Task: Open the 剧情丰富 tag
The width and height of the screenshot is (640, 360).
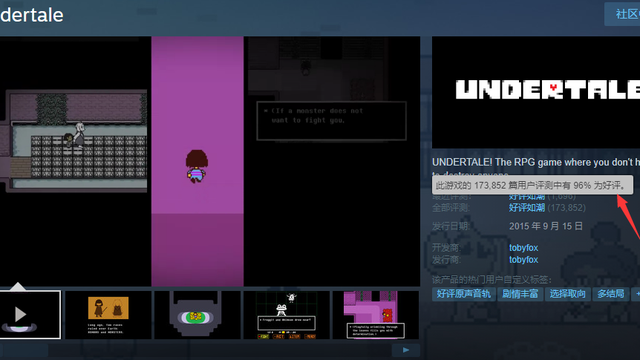Action: [x=520, y=294]
